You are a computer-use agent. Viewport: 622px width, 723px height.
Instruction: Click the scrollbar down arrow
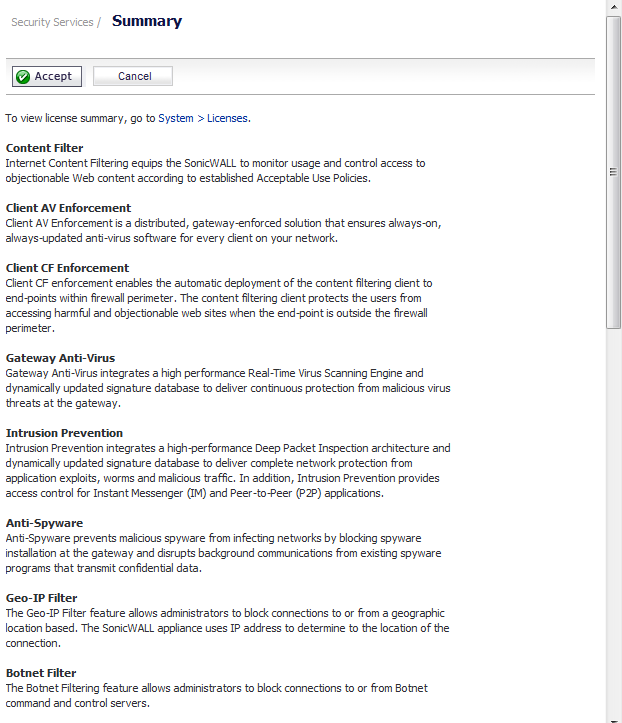click(614, 715)
